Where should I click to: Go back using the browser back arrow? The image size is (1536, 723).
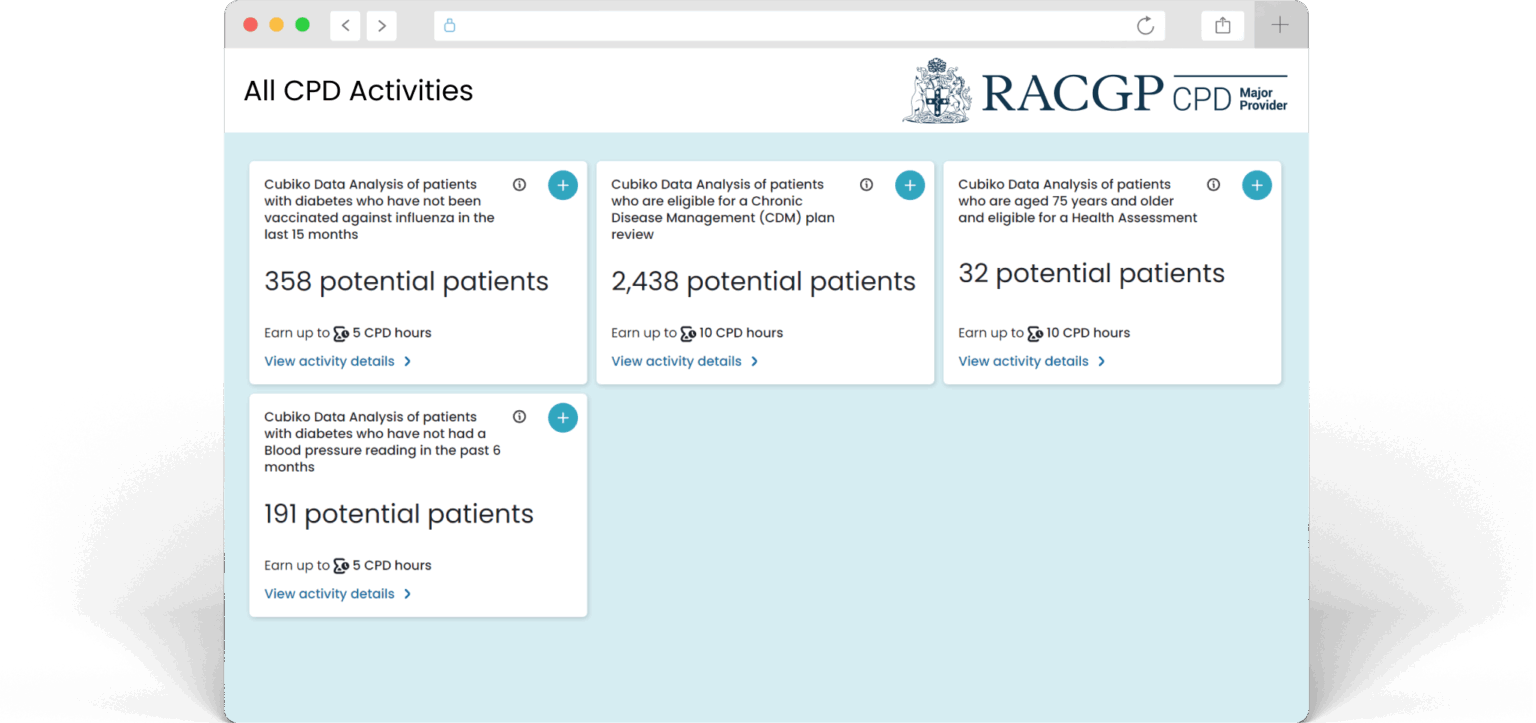[x=345, y=26]
